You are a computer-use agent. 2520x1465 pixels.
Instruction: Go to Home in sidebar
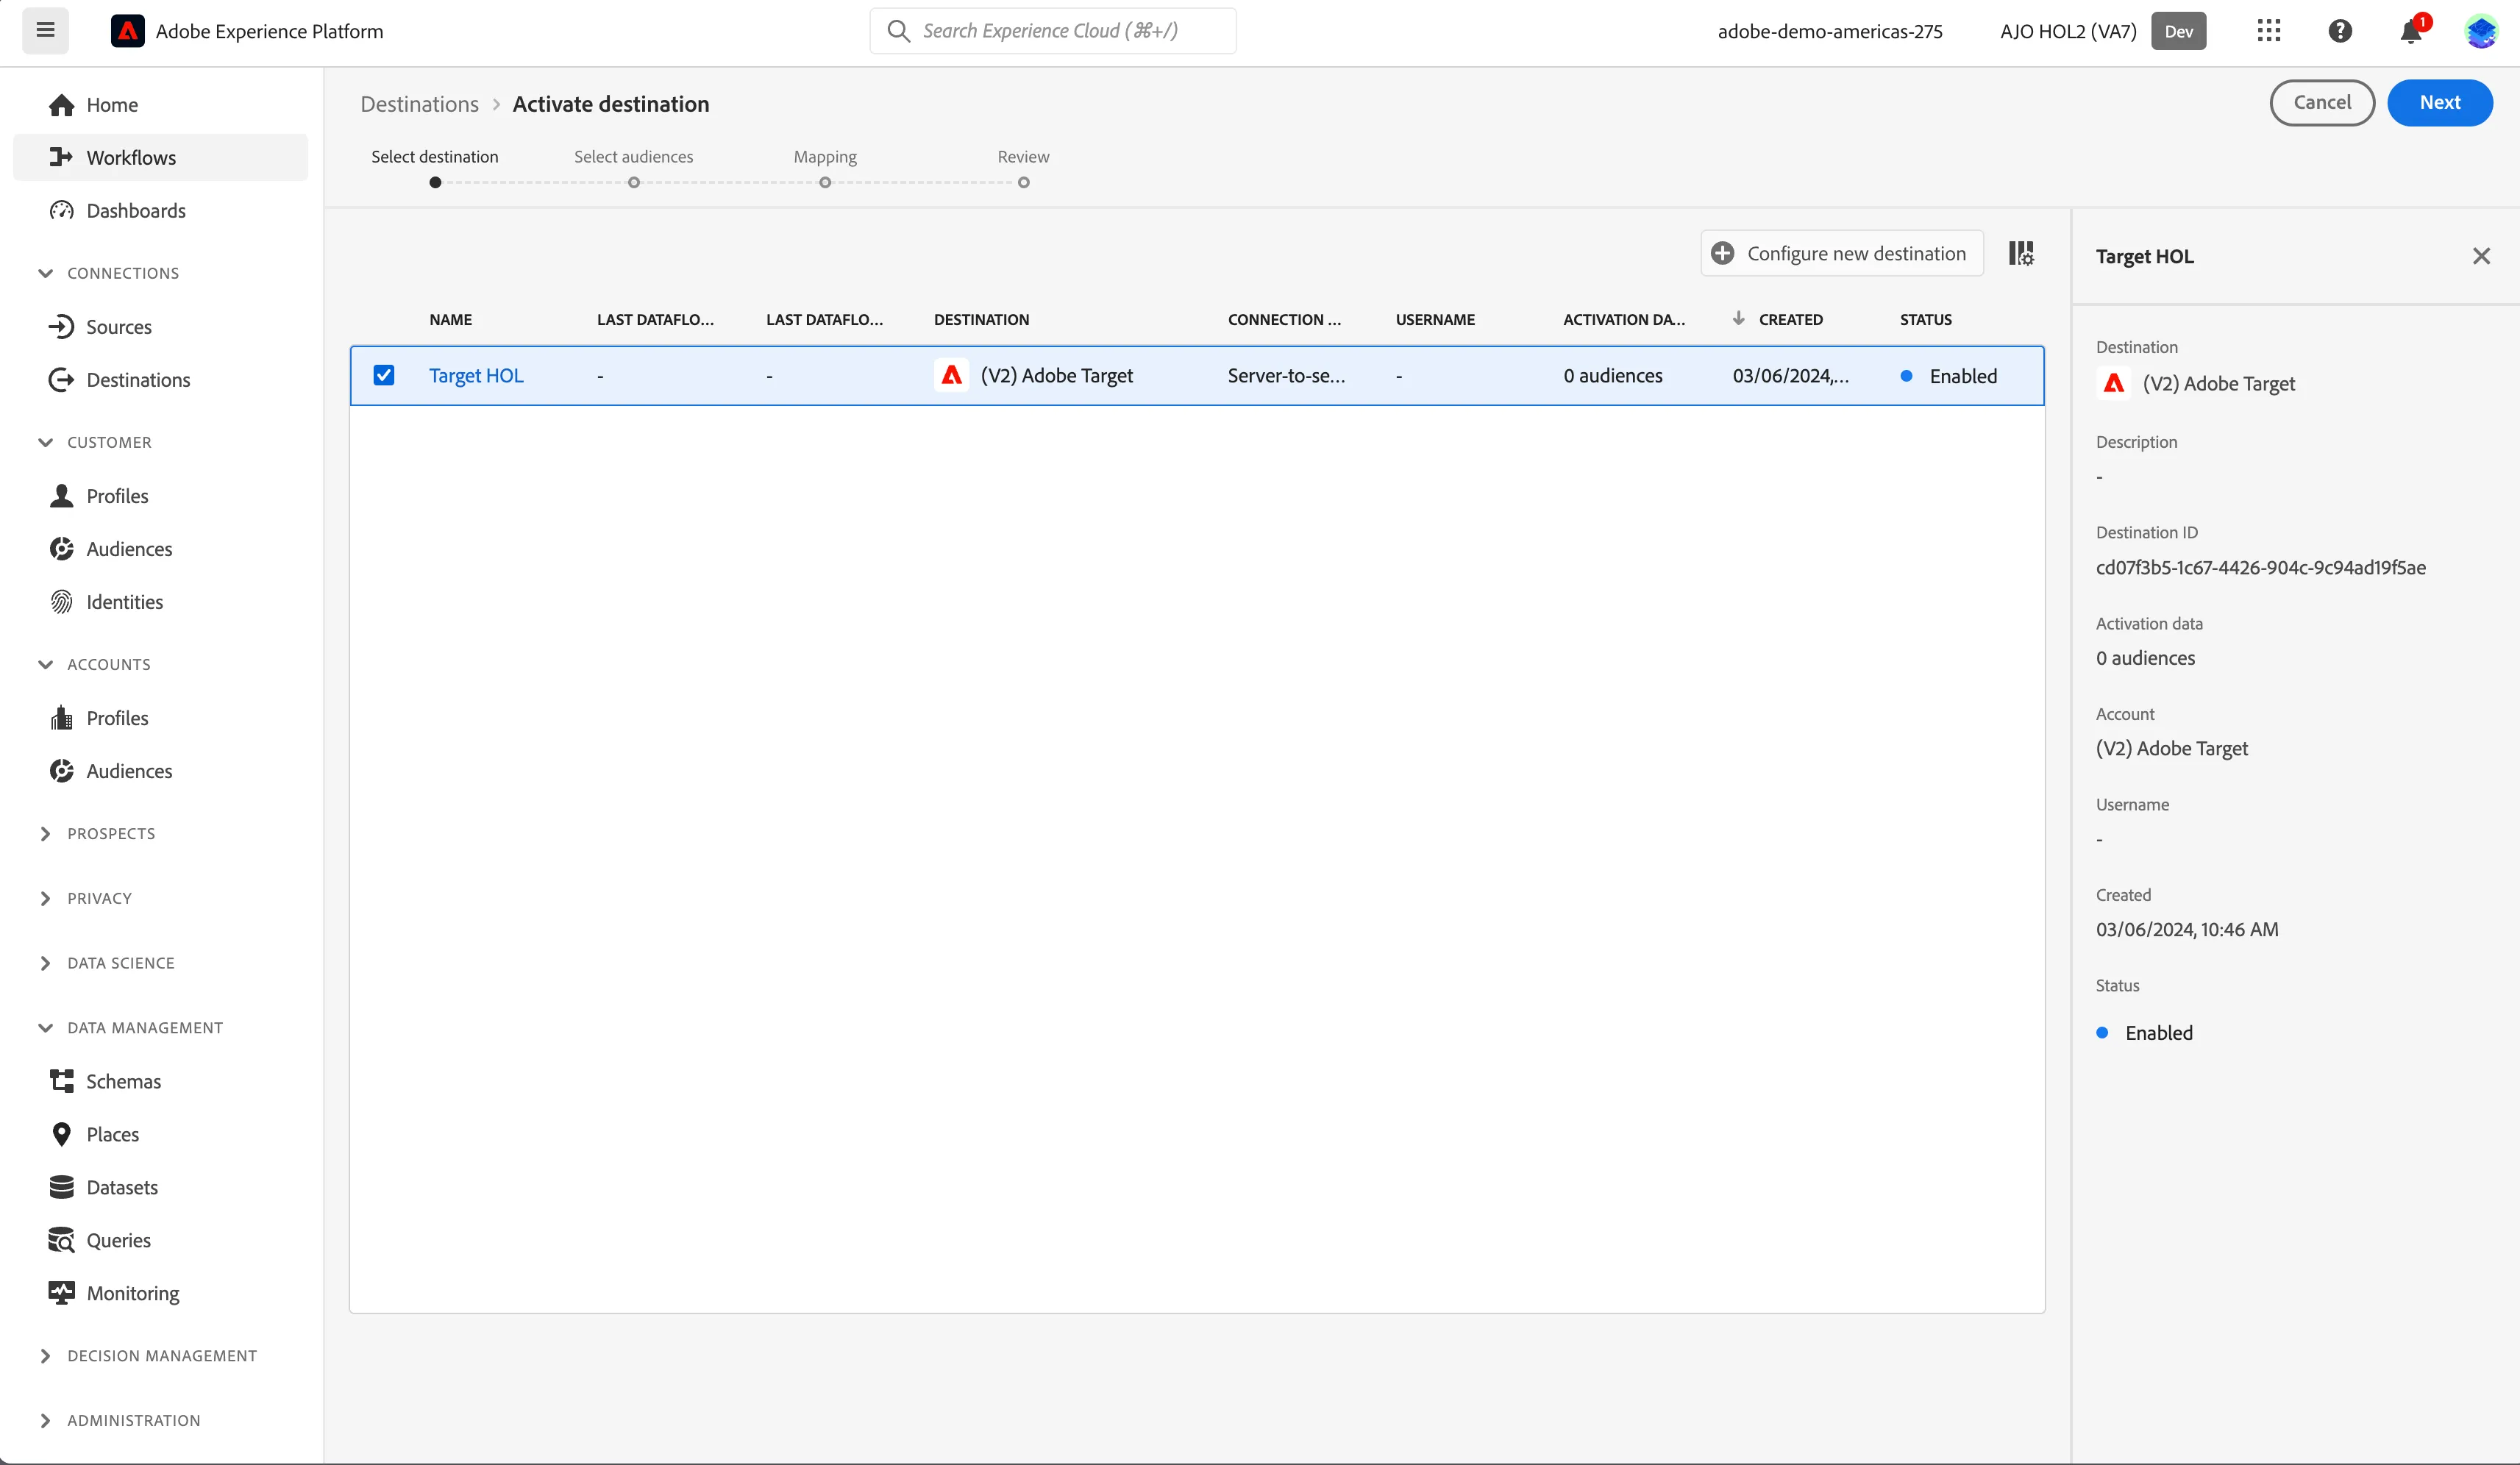point(160,105)
